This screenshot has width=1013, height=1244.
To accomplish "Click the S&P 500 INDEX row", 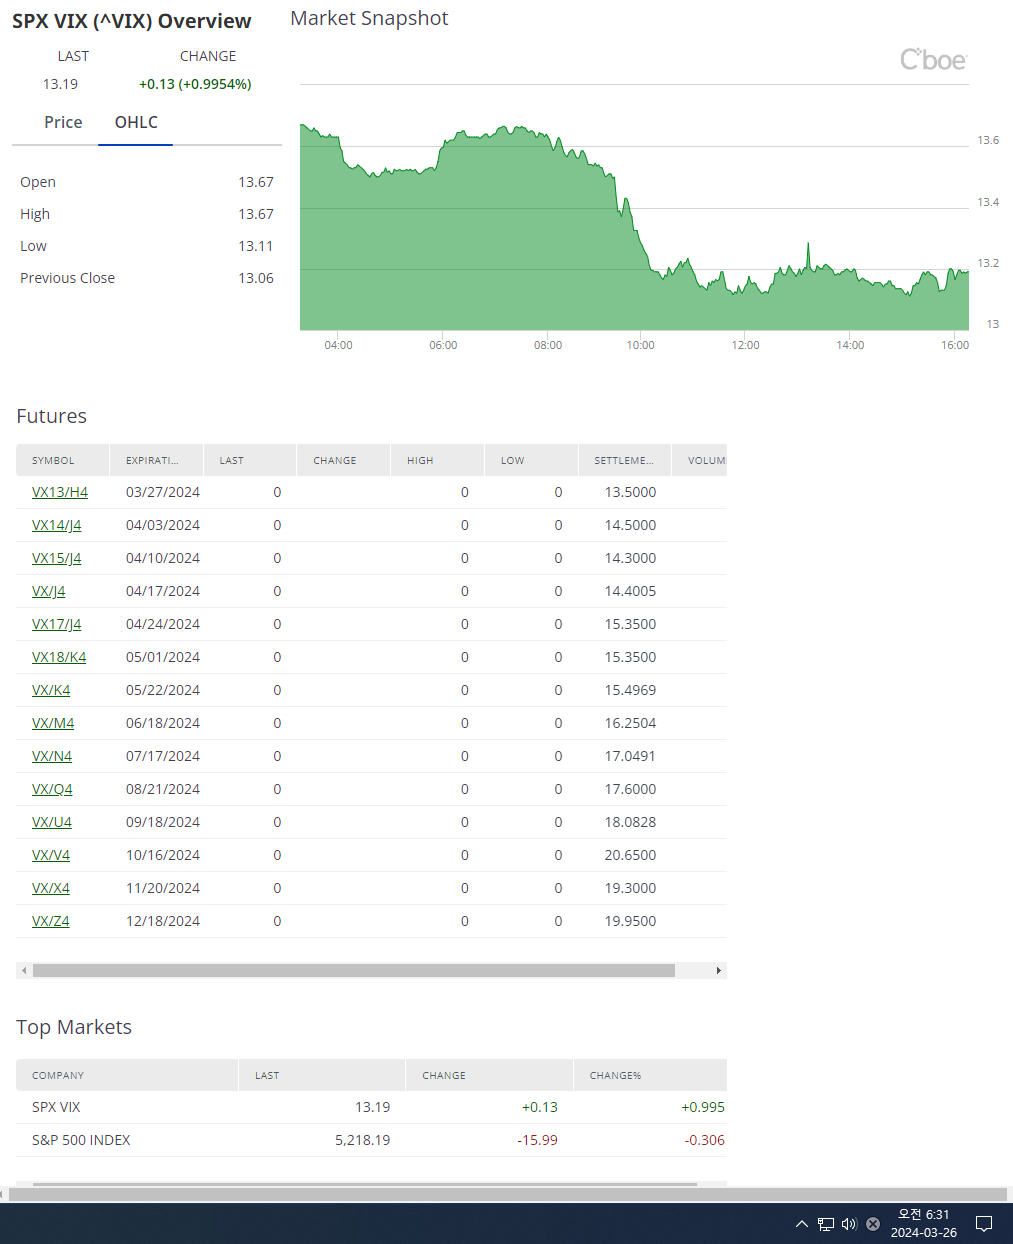I will (371, 1140).
